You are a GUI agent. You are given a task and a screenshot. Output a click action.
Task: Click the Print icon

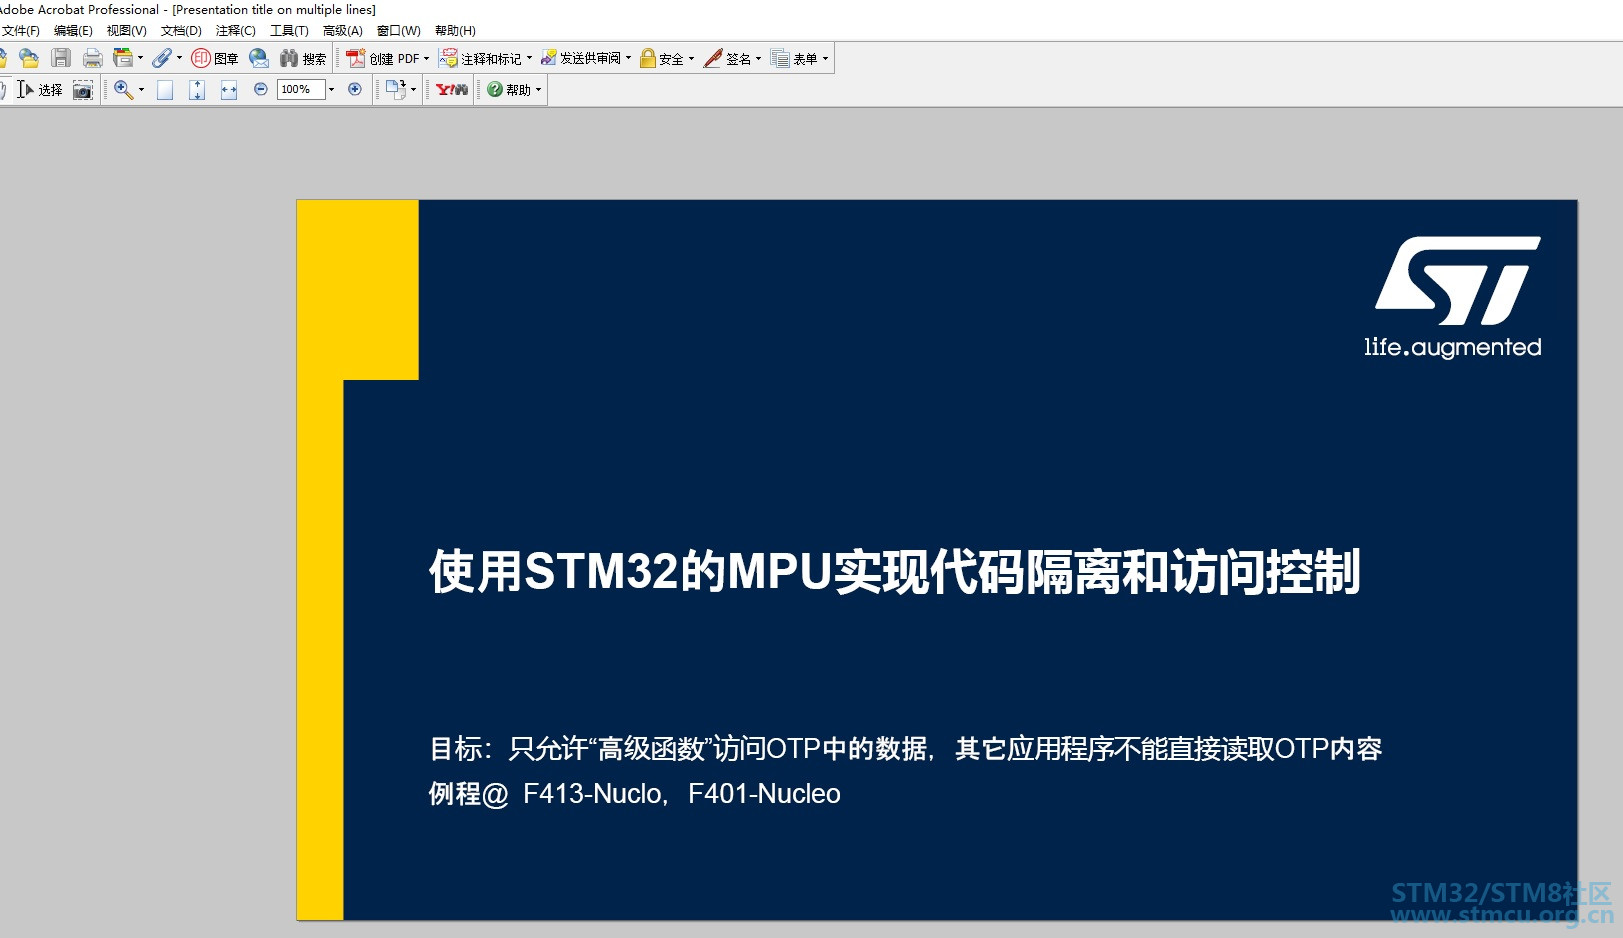(x=93, y=59)
